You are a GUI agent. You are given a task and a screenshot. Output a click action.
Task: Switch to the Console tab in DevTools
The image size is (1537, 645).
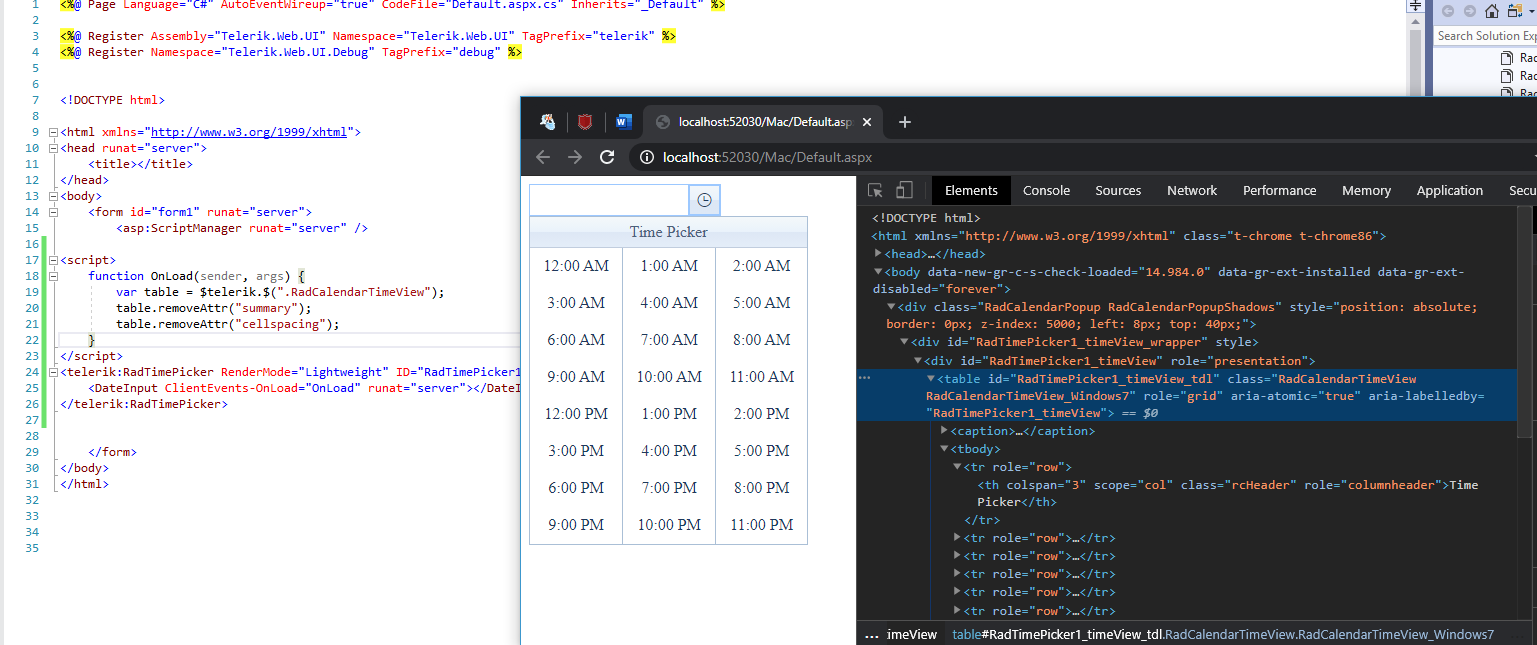(x=1046, y=190)
